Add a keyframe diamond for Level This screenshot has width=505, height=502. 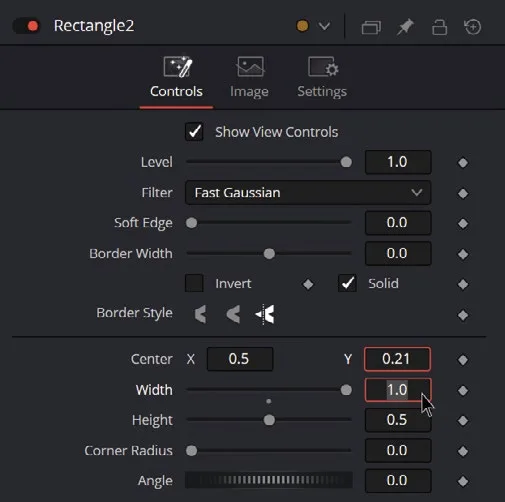[463, 163]
